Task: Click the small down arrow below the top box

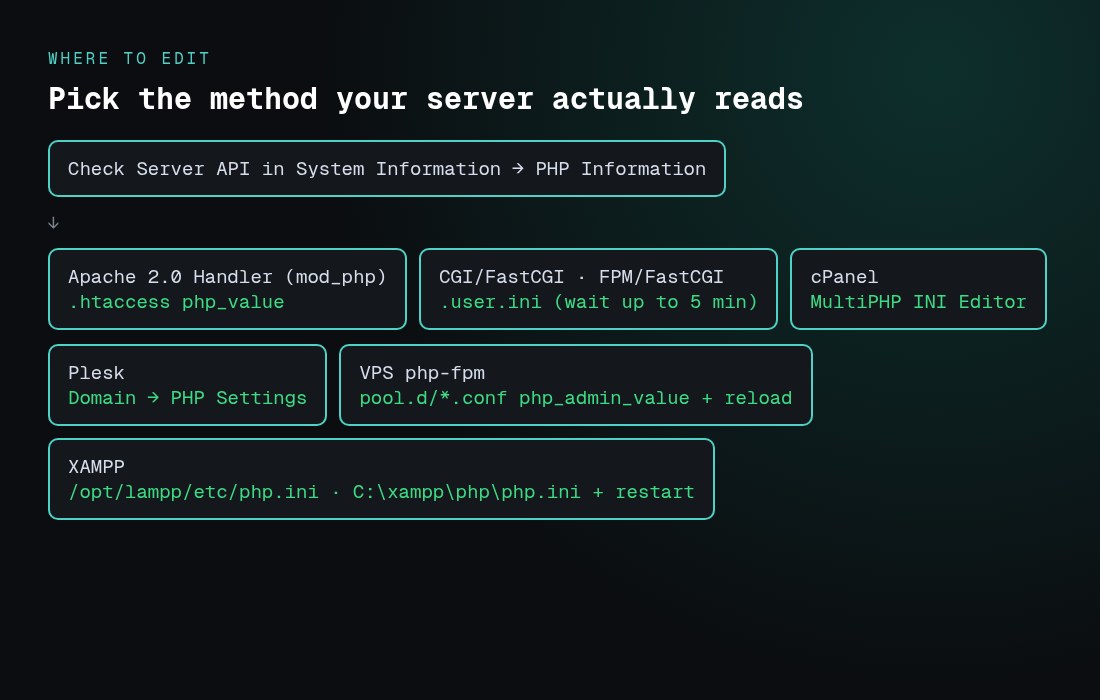Action: (53, 223)
